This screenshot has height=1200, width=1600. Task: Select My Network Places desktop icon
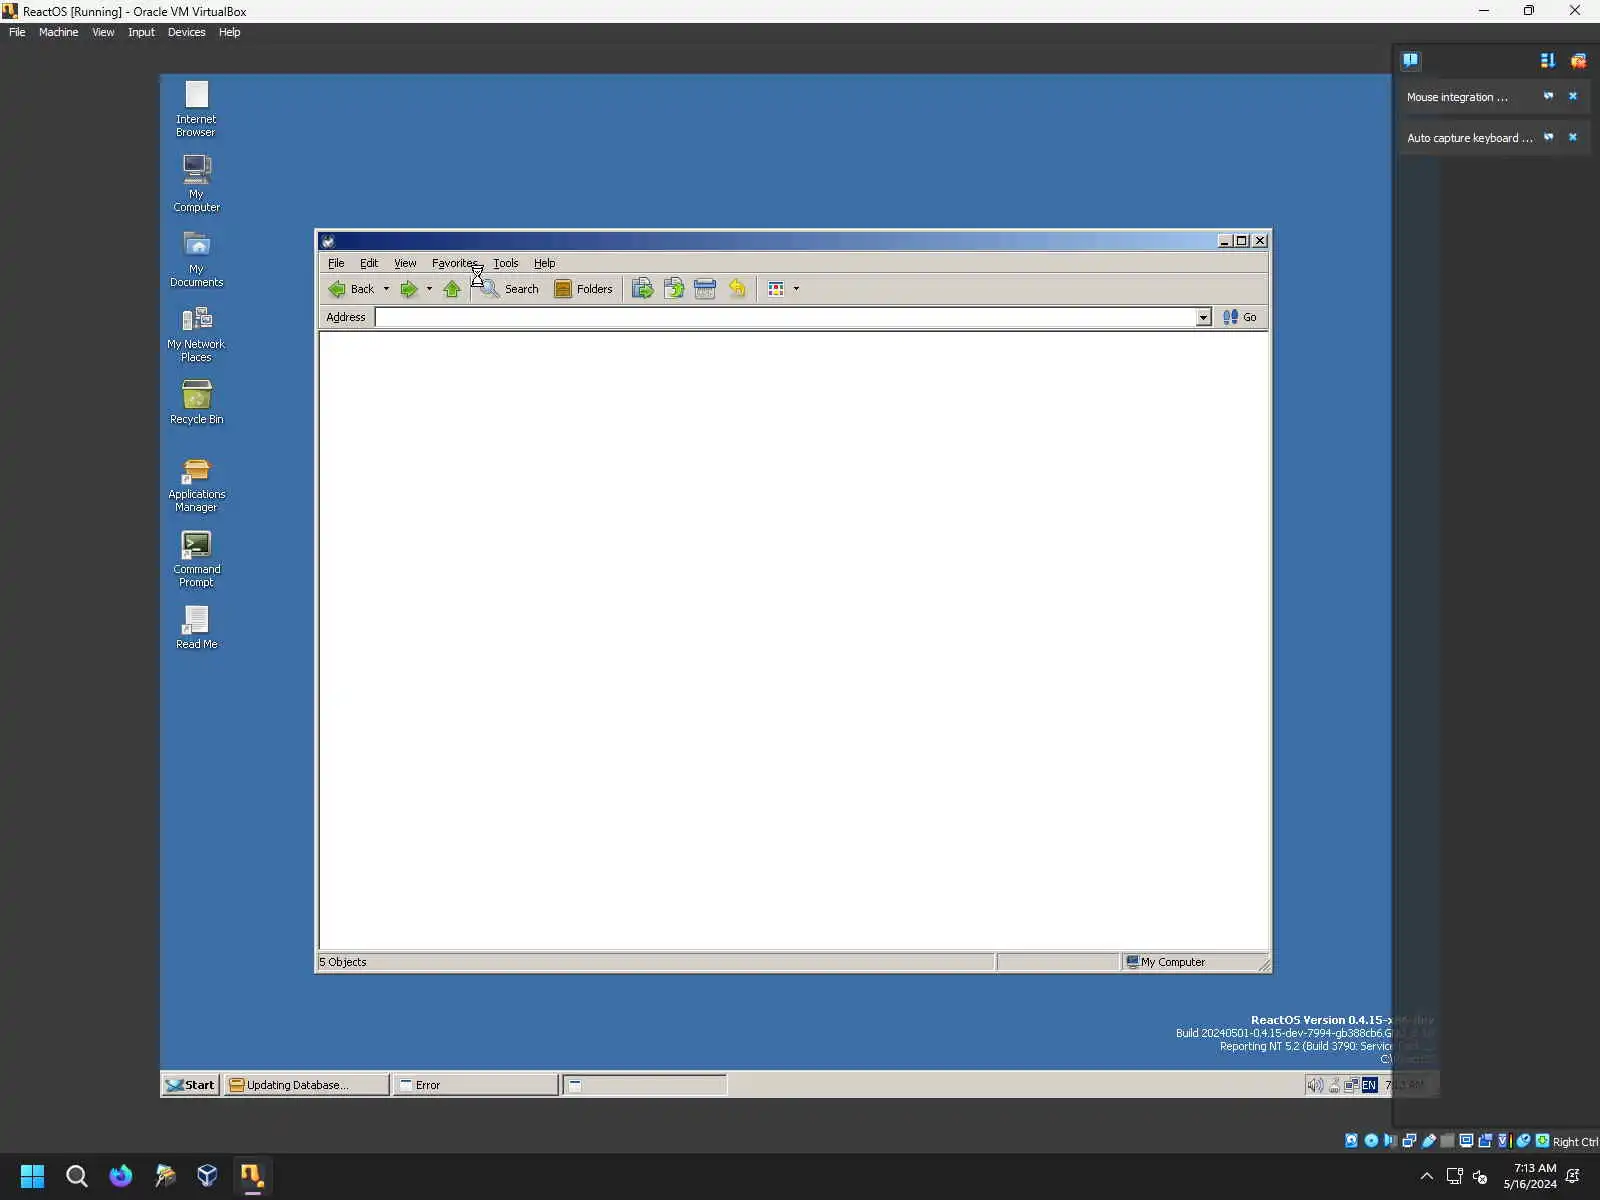[x=196, y=334]
